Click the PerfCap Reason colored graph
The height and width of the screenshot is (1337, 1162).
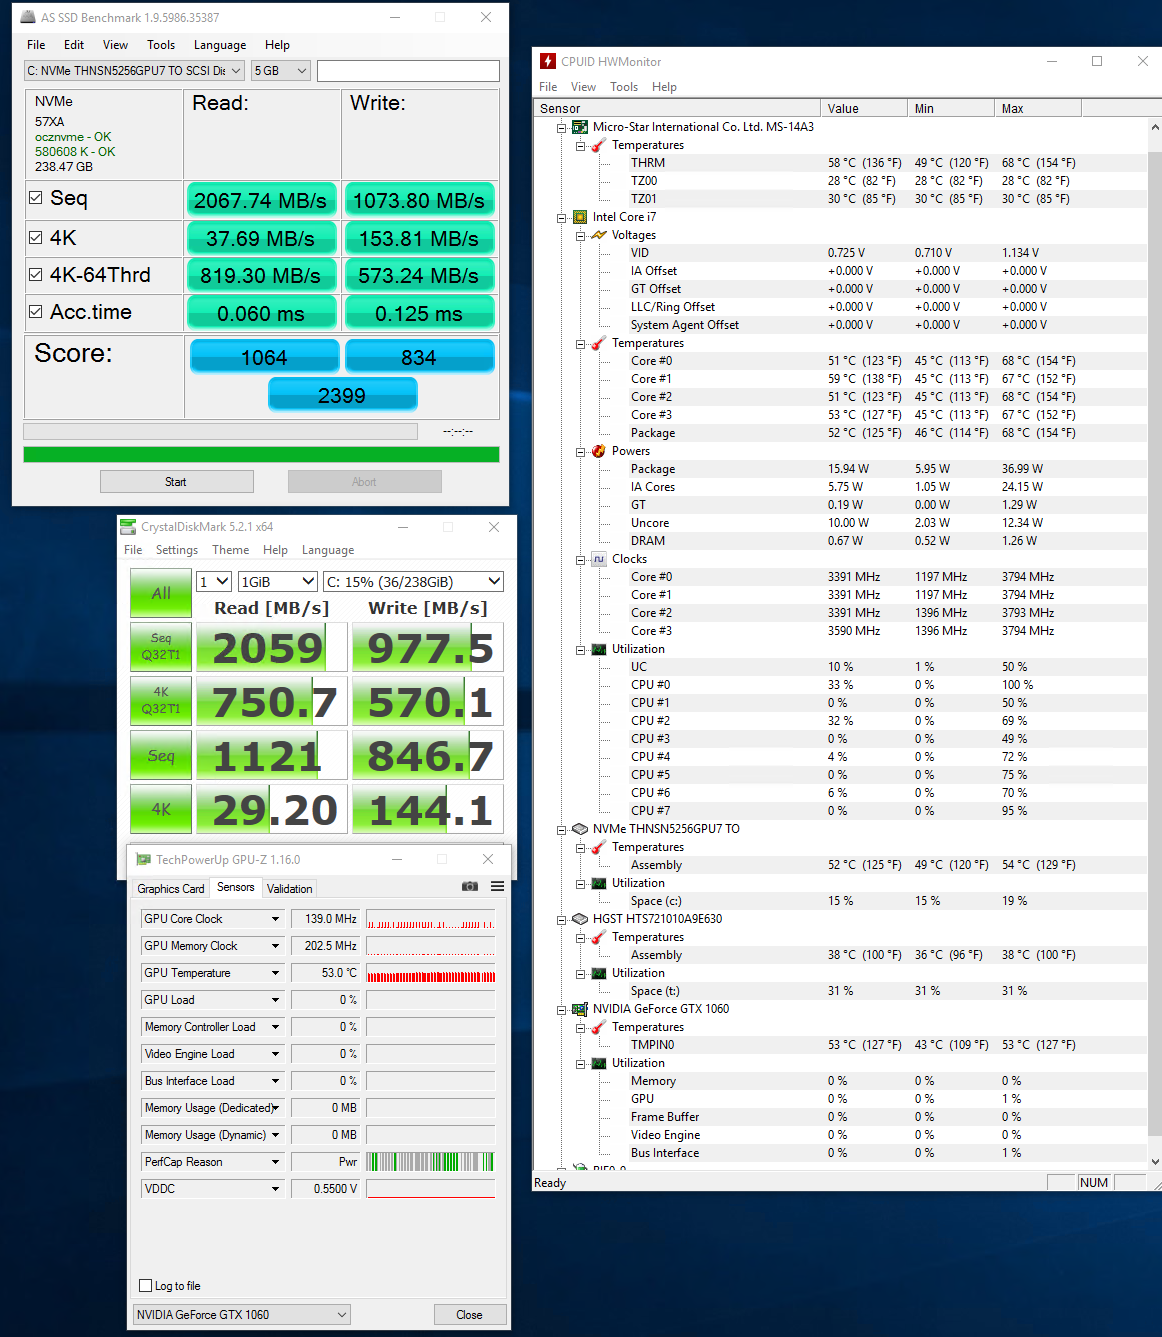pos(430,1162)
